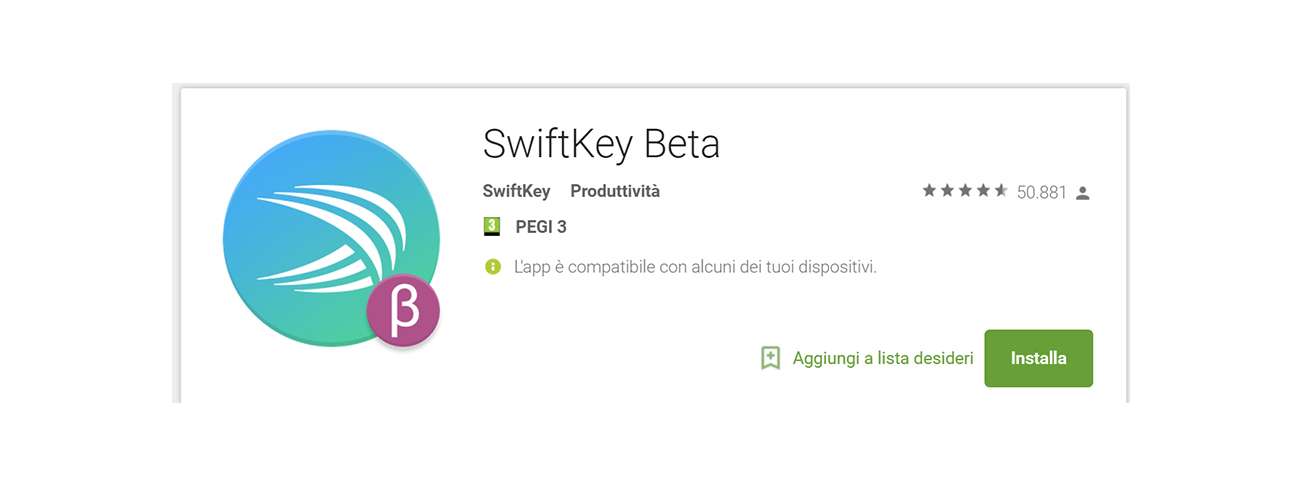This screenshot has width=1300, height=485.
Task: Click the first rating star
Action: point(930,191)
